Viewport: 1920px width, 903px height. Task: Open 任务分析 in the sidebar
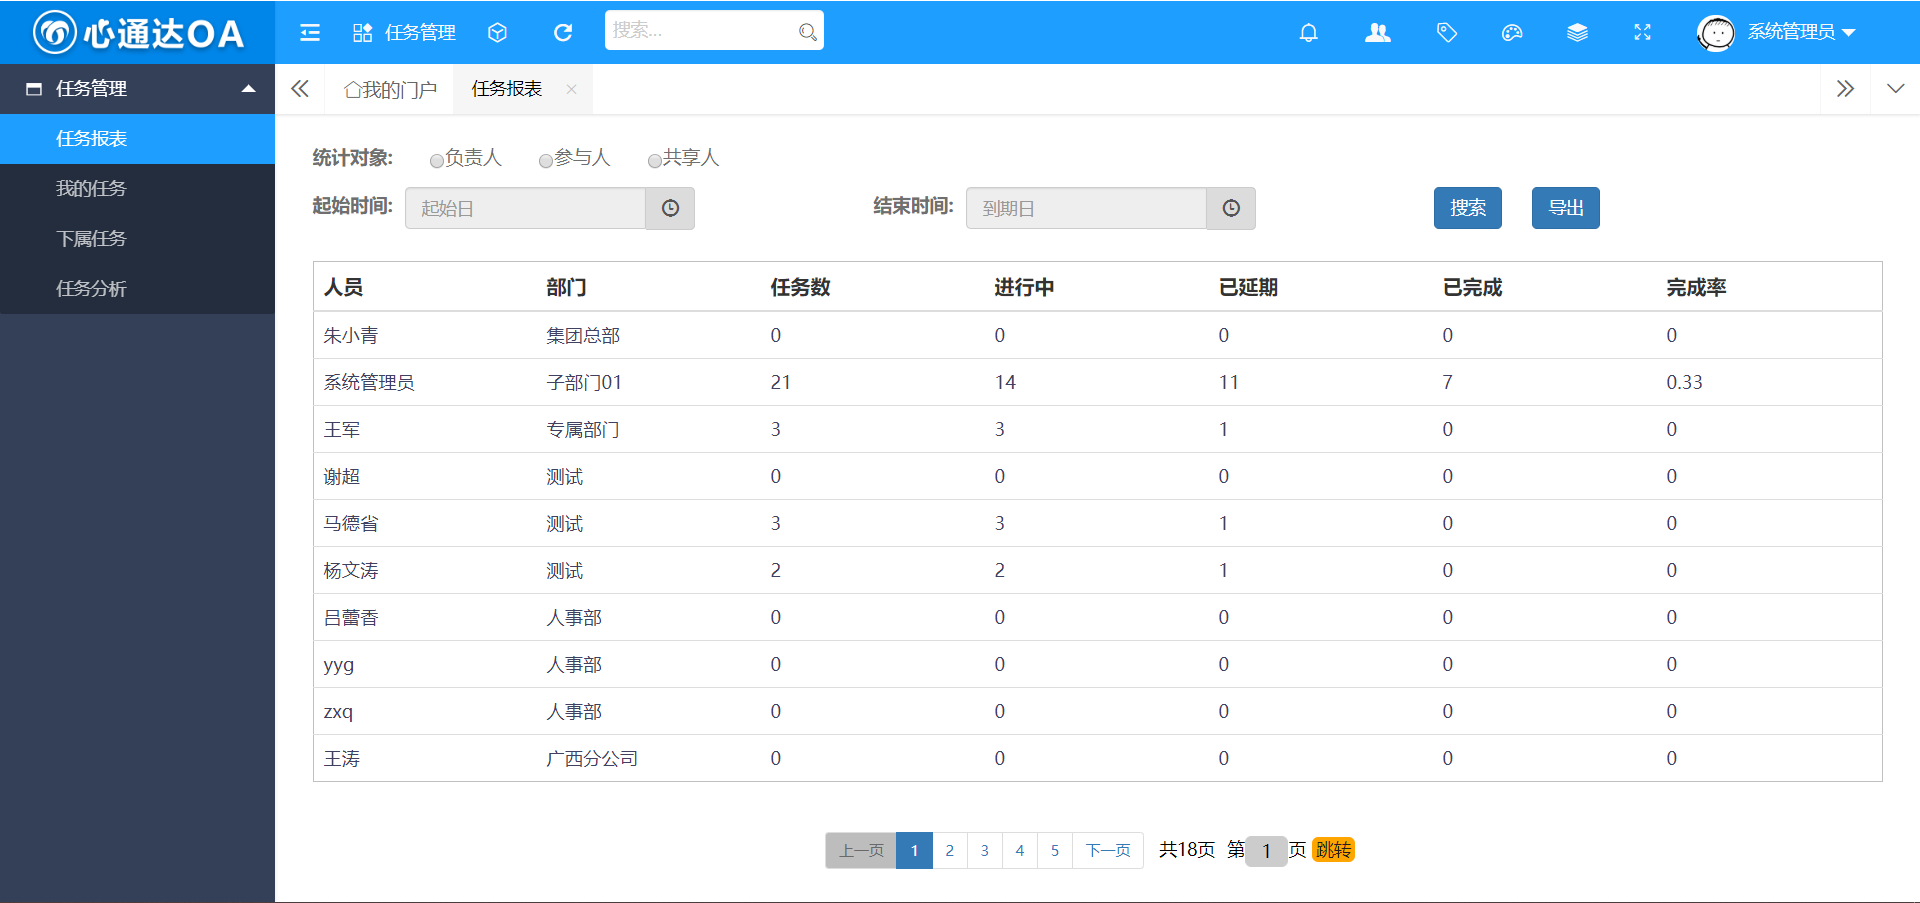click(x=137, y=289)
